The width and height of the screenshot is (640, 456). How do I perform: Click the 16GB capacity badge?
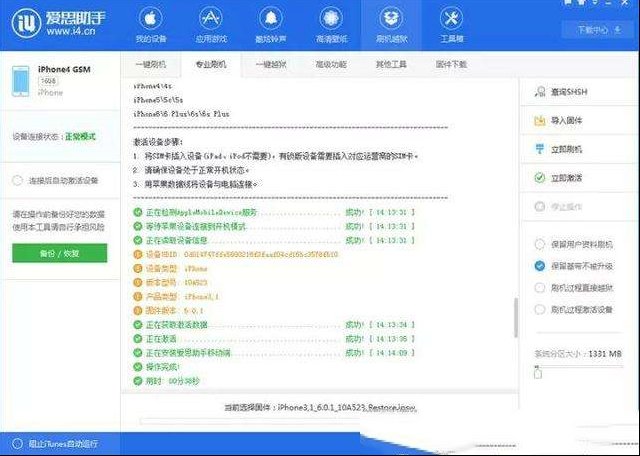click(x=48, y=81)
